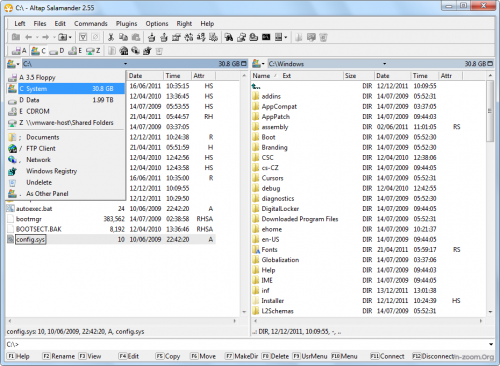
Task: Choose 'A 3.5 Floppy' in drive list
Action: pos(66,78)
